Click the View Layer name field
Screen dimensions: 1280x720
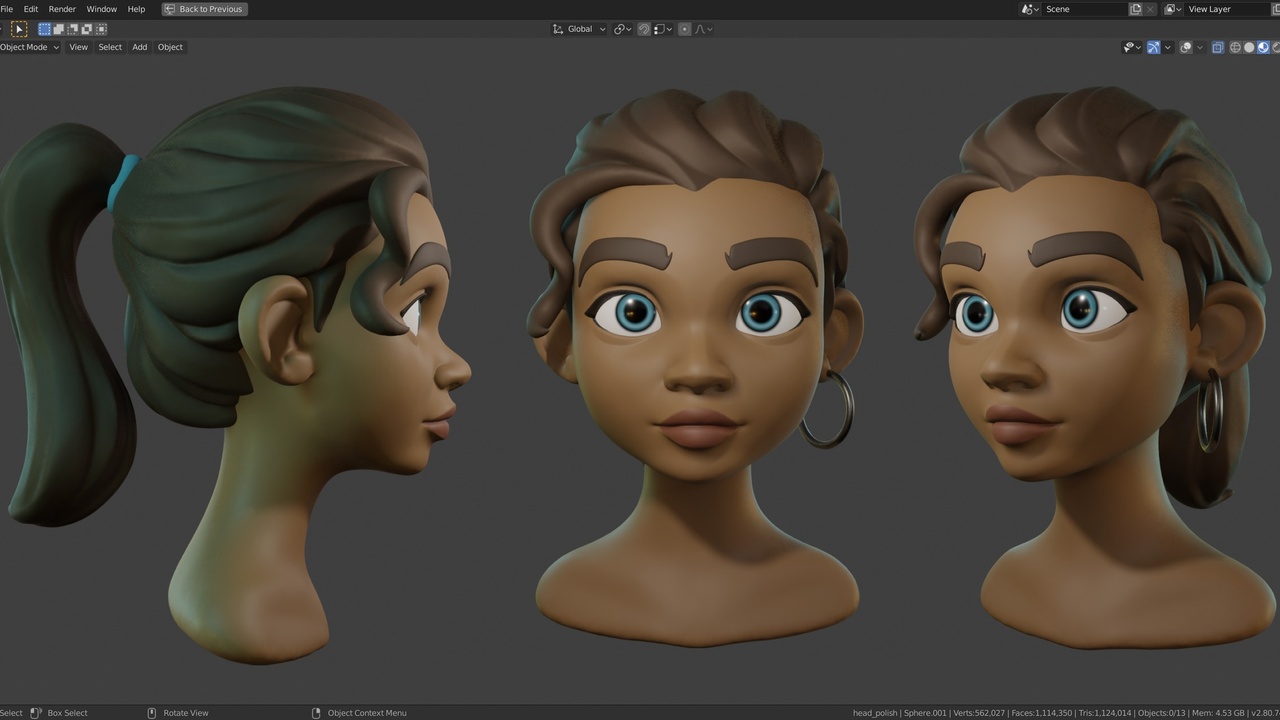click(1225, 9)
